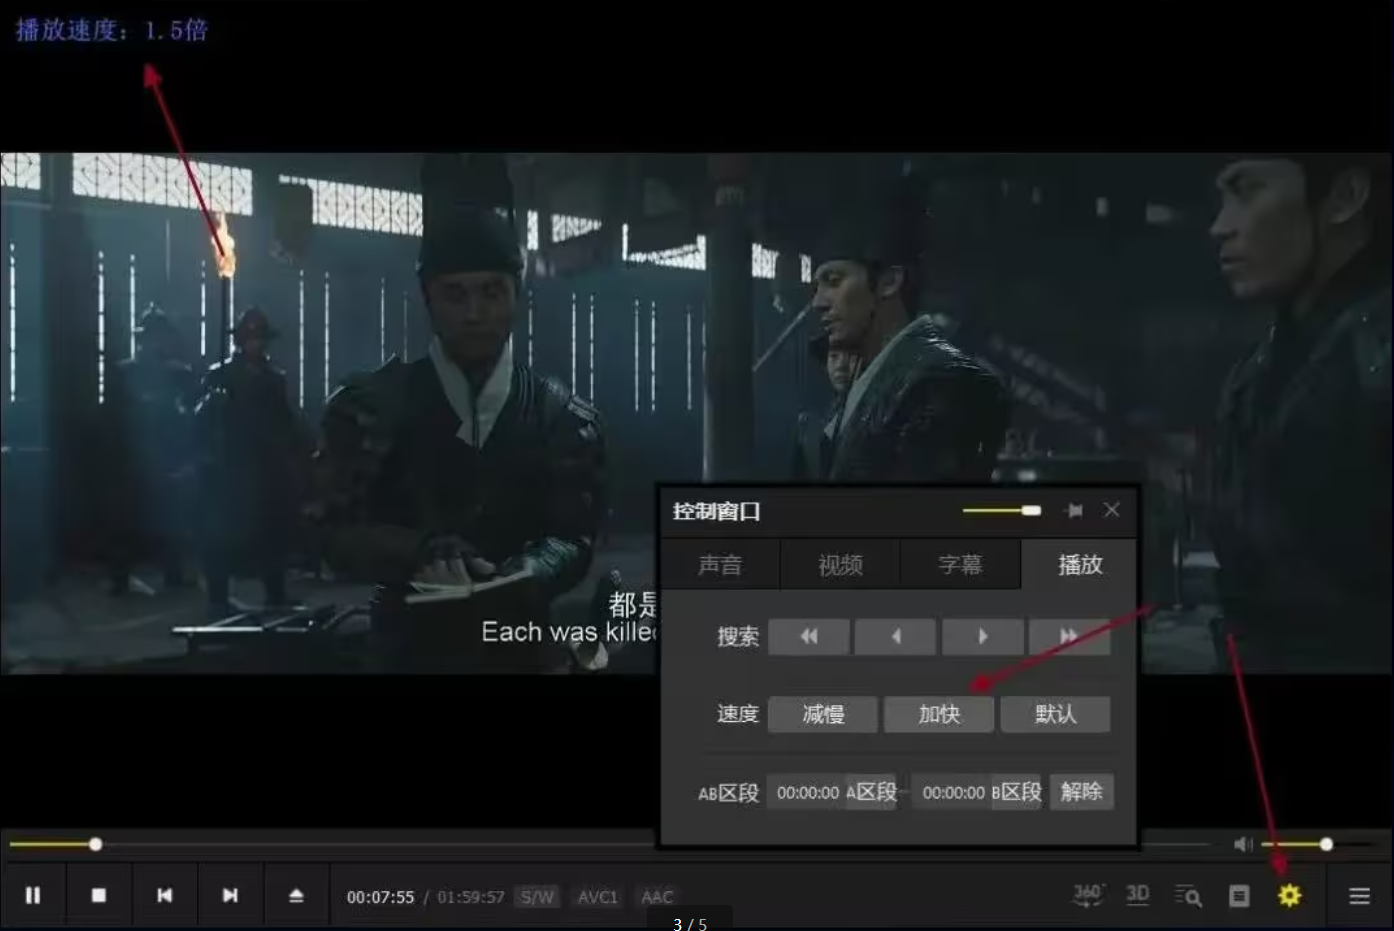Open the playlist hamburger menu
Screen dimensions: 1394x931
1360,896
